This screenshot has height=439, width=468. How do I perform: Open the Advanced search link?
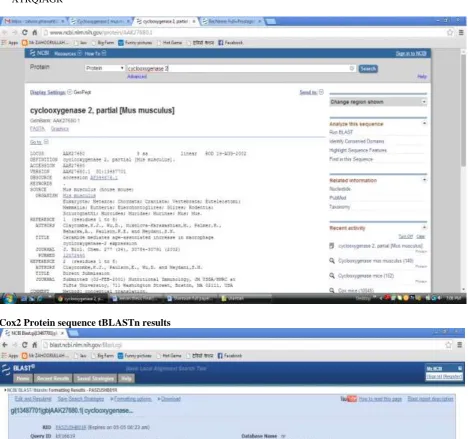pyautogui.click(x=137, y=76)
